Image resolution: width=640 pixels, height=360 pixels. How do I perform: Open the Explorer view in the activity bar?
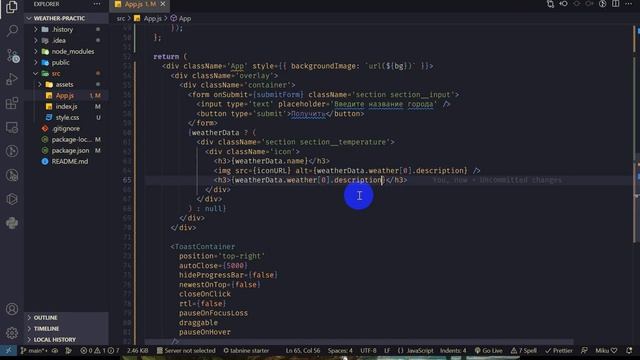pyautogui.click(x=12, y=7)
